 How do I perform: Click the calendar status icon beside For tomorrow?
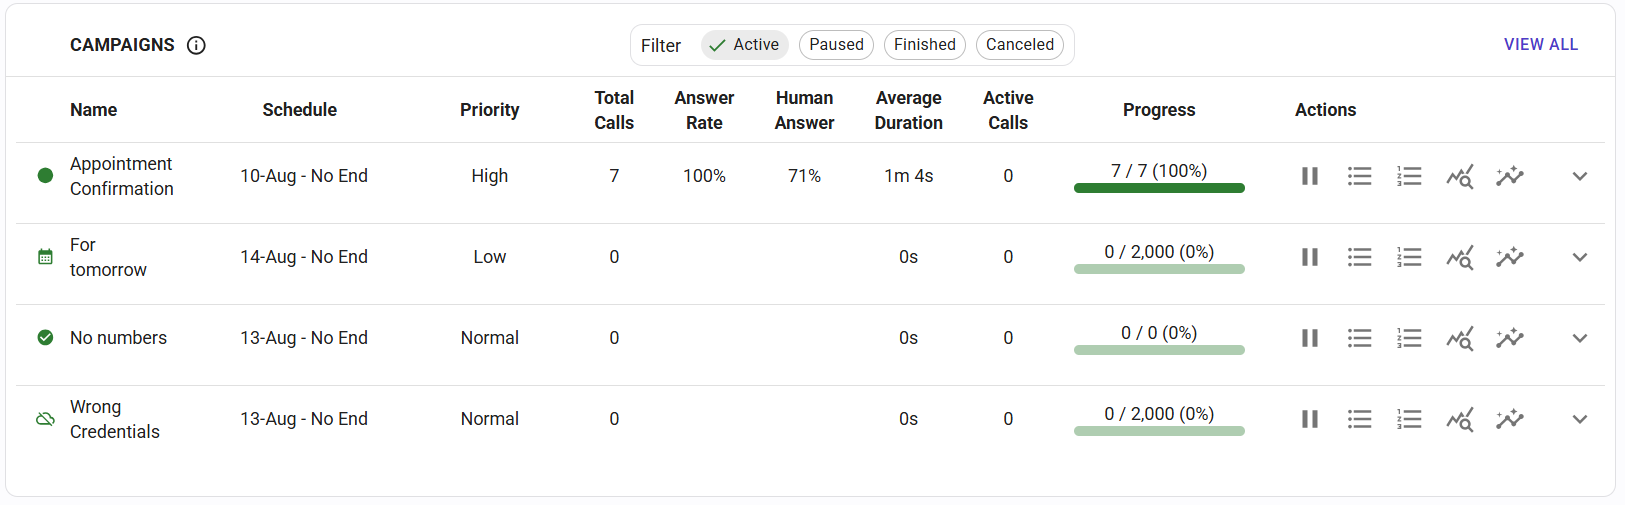tap(45, 257)
